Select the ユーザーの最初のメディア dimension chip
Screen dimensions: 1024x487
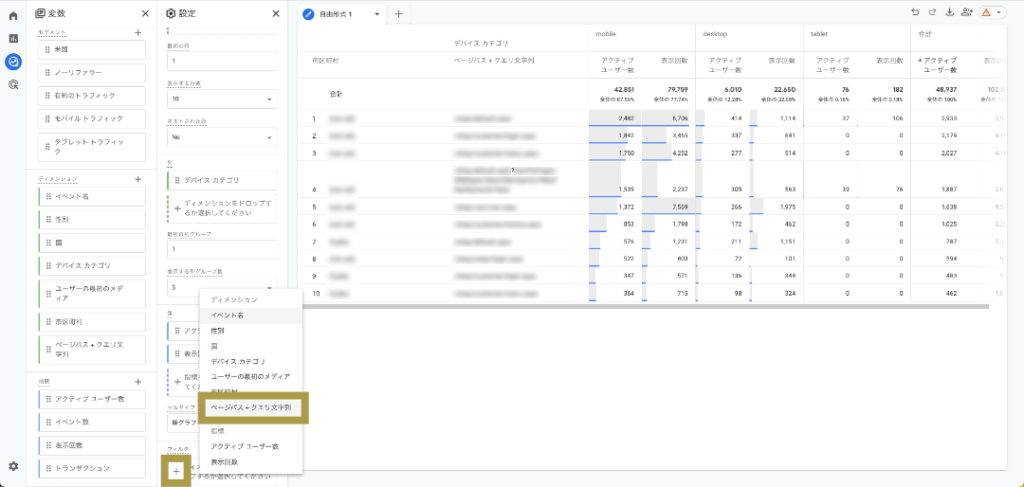tap(91, 293)
